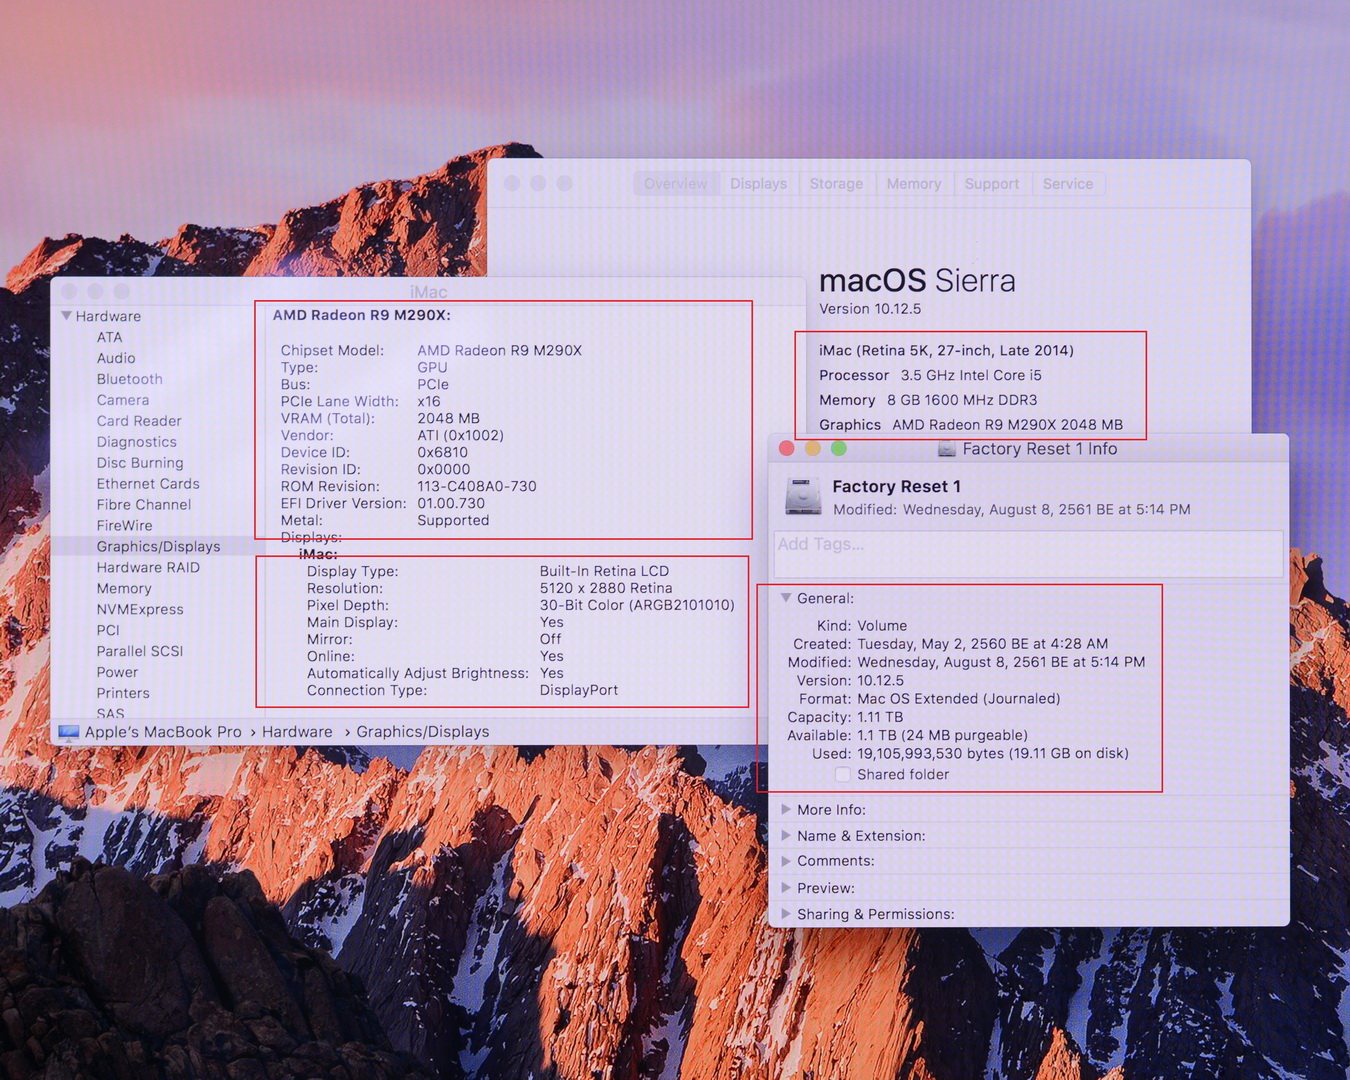Expand the Sharing & Permissions section
This screenshot has height=1080, width=1350.
click(786, 914)
